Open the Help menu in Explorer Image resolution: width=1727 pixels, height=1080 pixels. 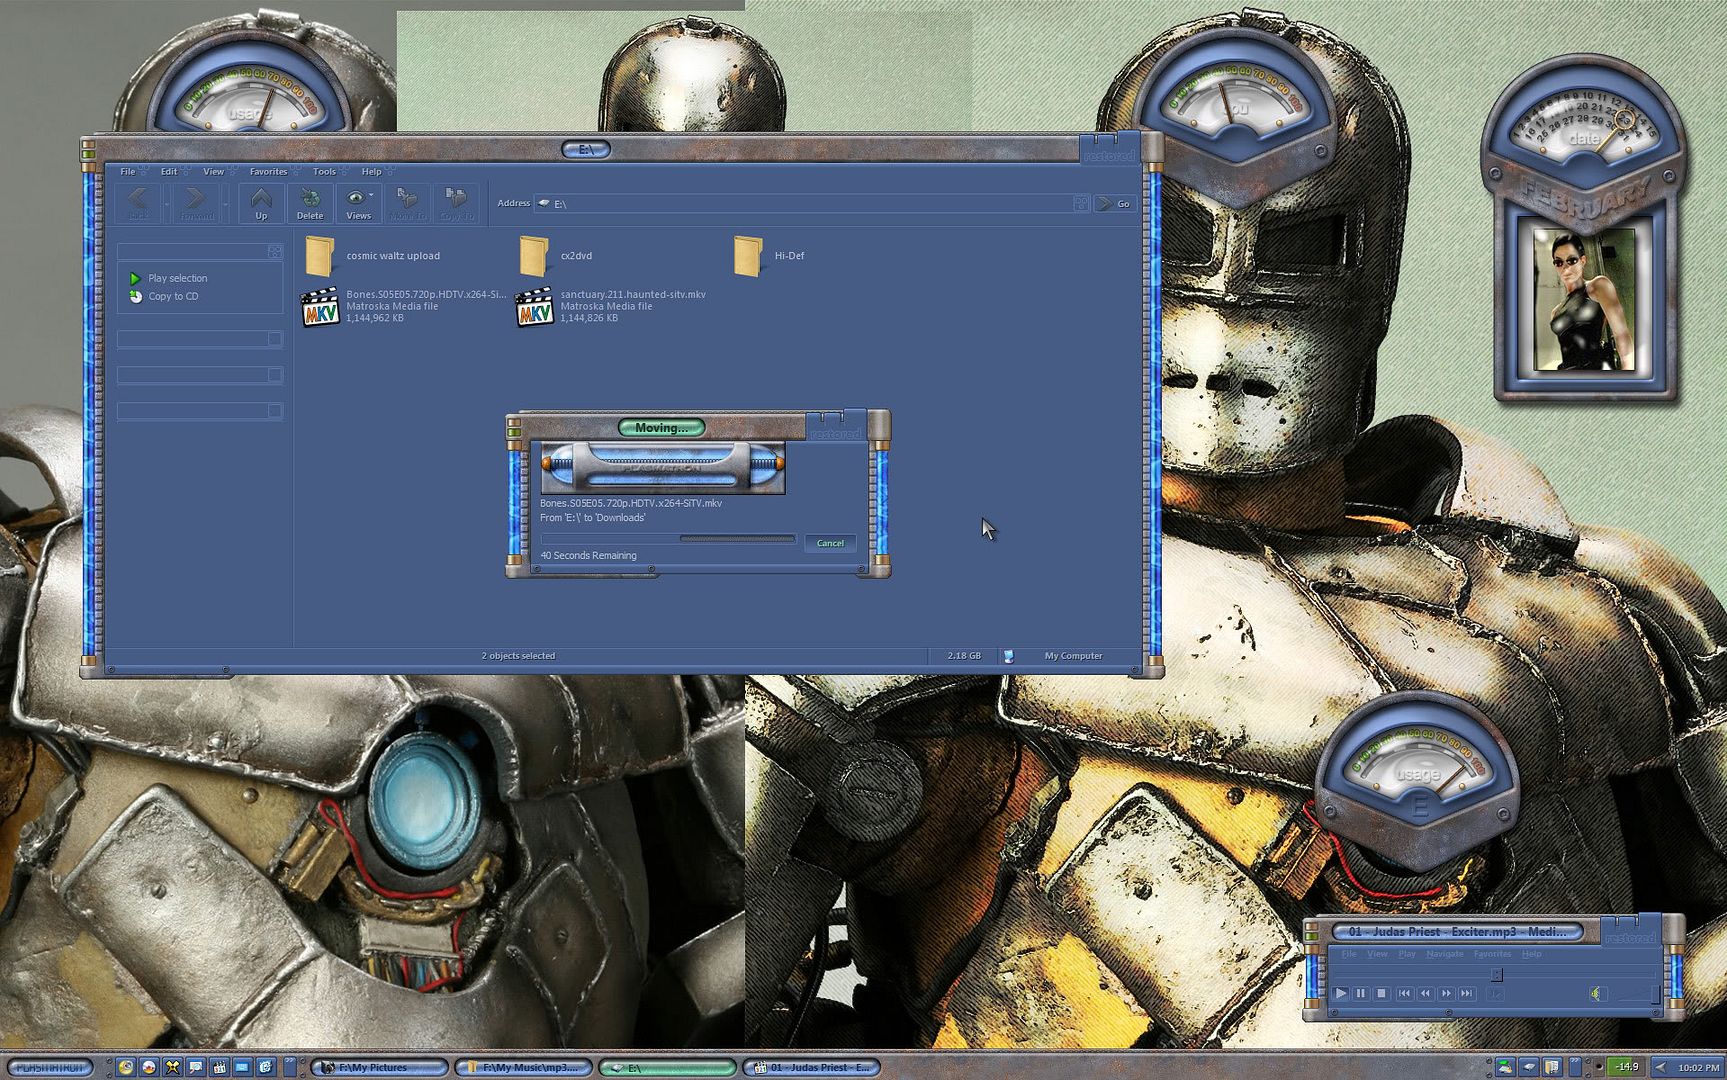(371, 171)
